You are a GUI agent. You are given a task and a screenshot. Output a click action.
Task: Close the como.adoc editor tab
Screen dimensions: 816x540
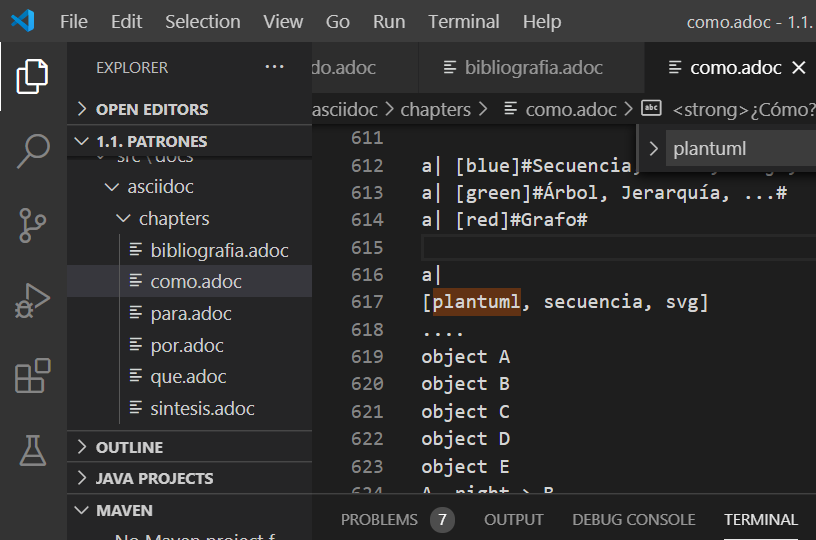pos(798,68)
